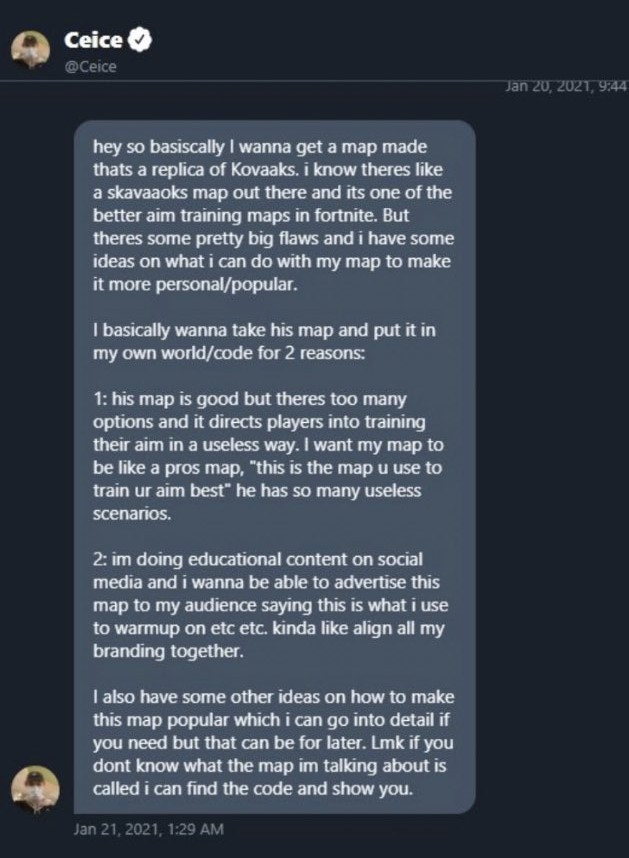629x858 pixels.
Task: Click the last line "called i can find the code"
Action: click(x=253, y=789)
